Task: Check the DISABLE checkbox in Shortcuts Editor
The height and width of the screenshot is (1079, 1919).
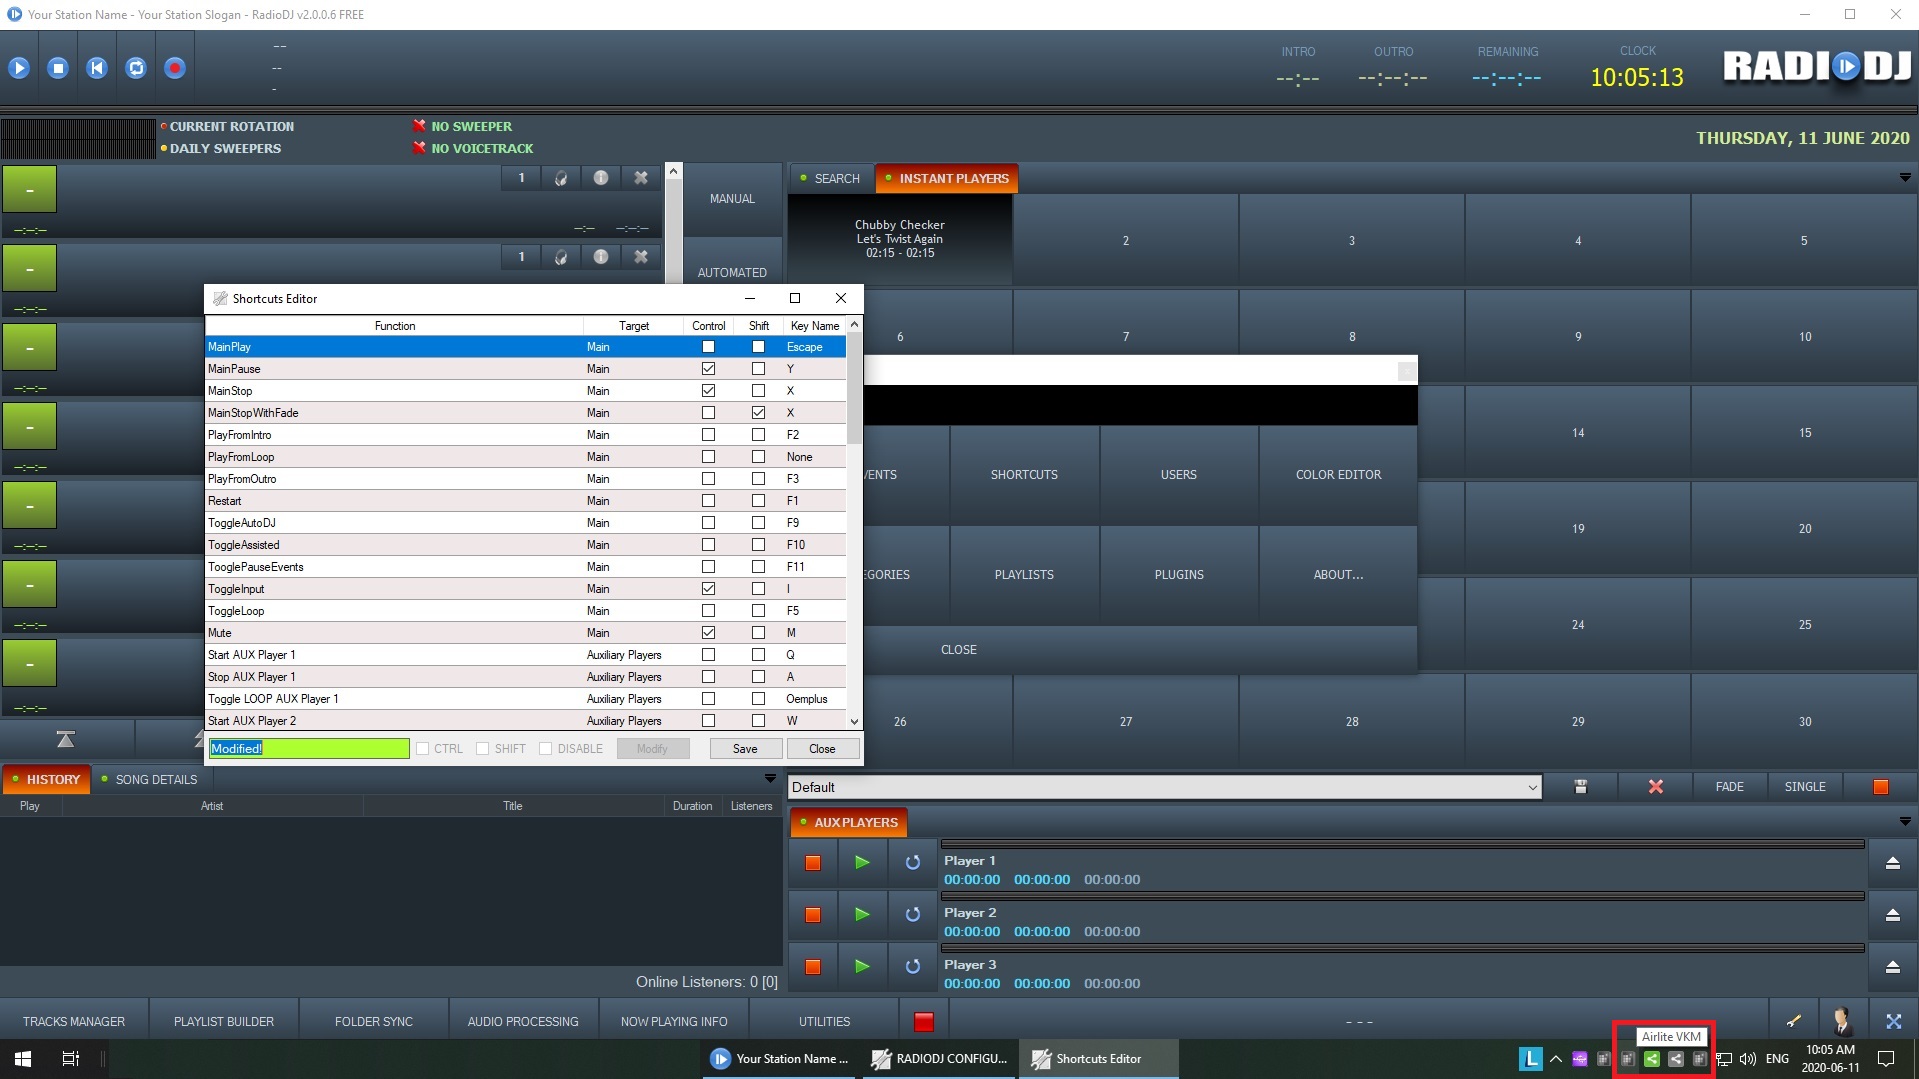Action: tap(546, 749)
